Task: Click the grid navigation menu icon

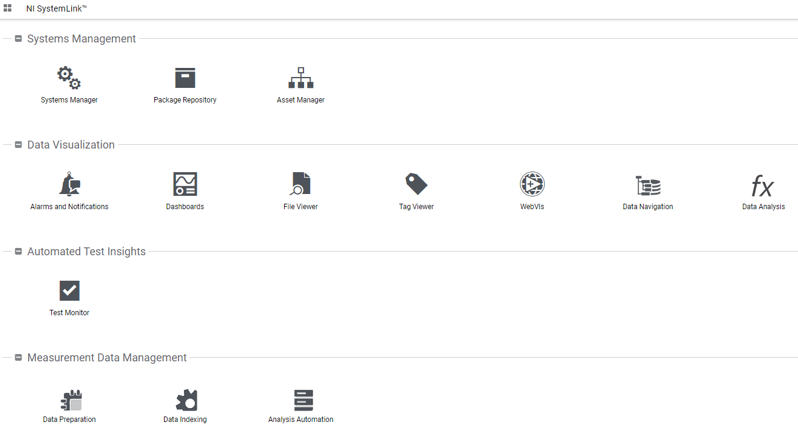Action: 8,8
